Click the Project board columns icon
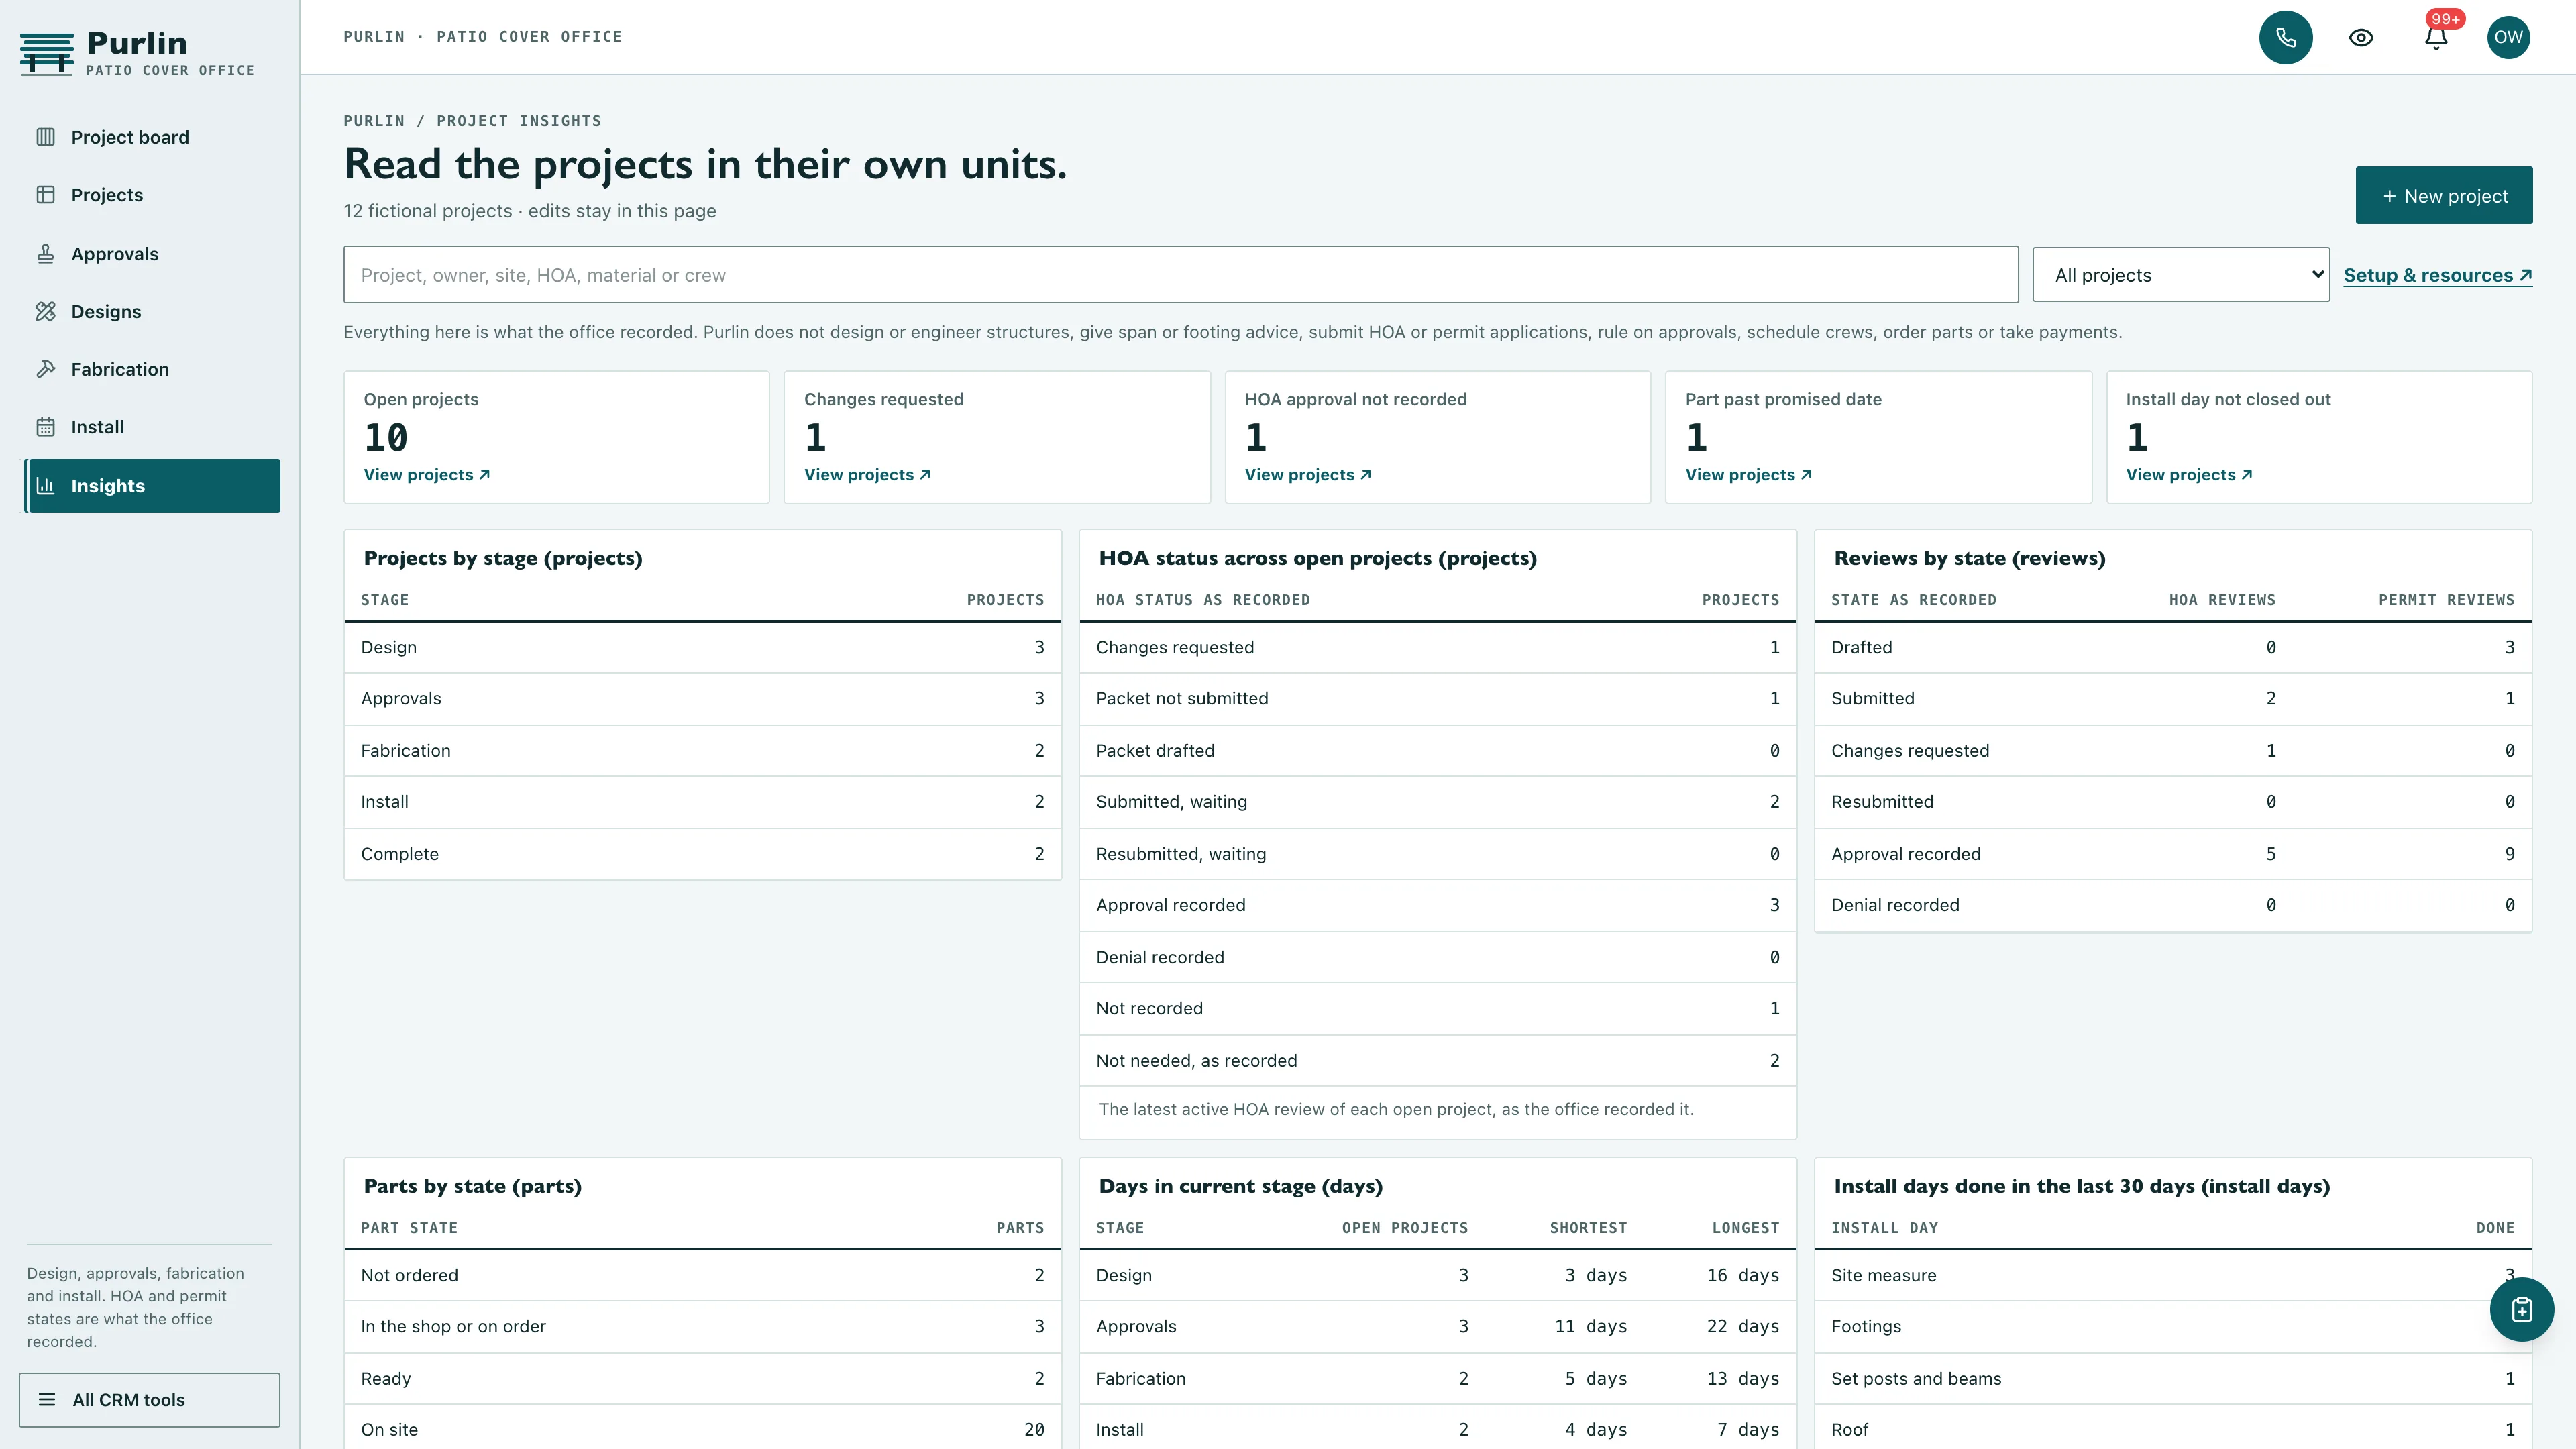The image size is (2576, 1449). 46,137
